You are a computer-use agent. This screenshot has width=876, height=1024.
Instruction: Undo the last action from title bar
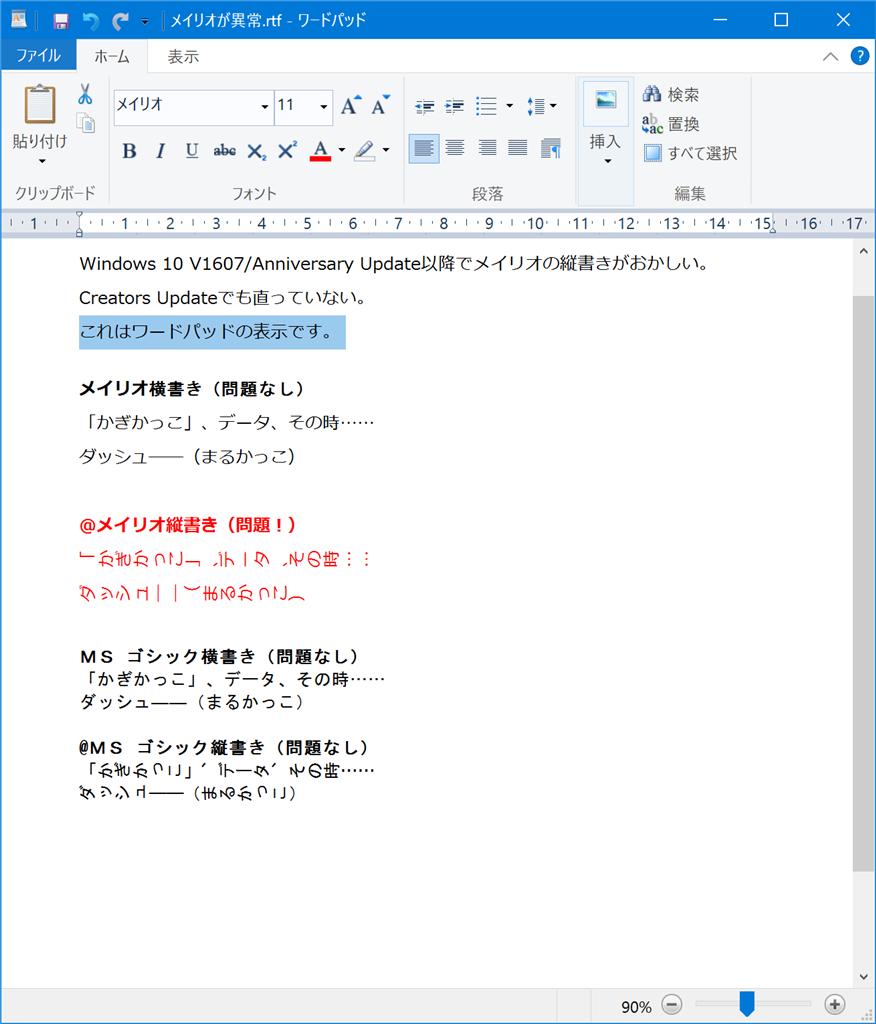90,22
